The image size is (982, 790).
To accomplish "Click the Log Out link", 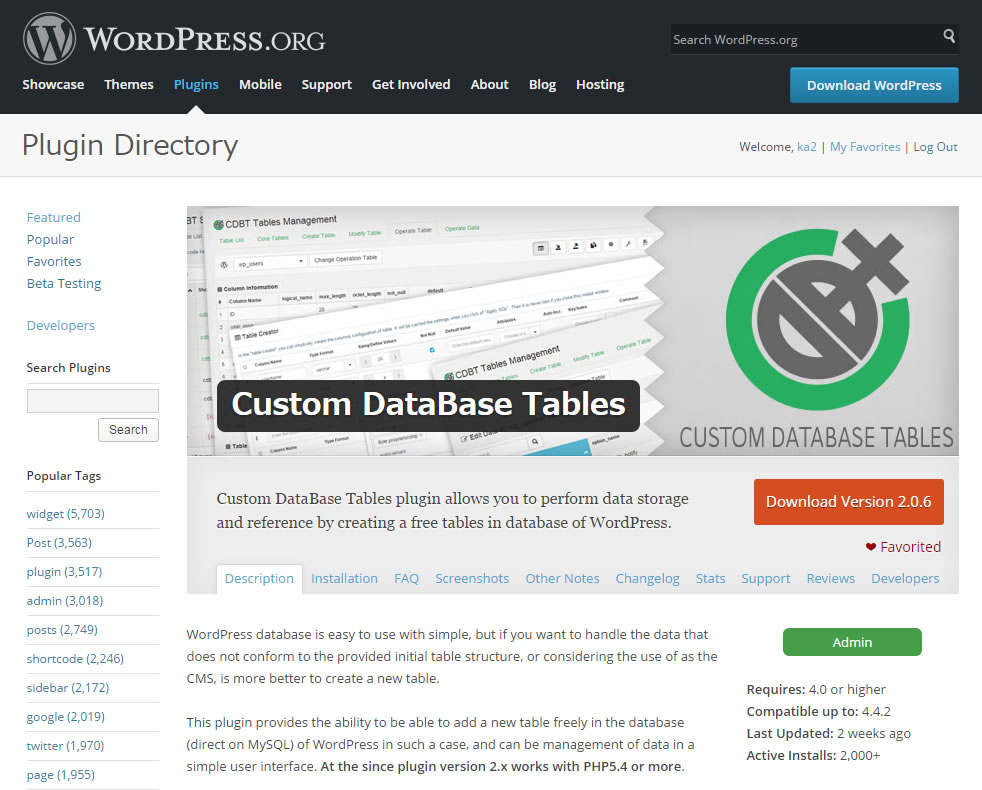I will click(x=934, y=146).
